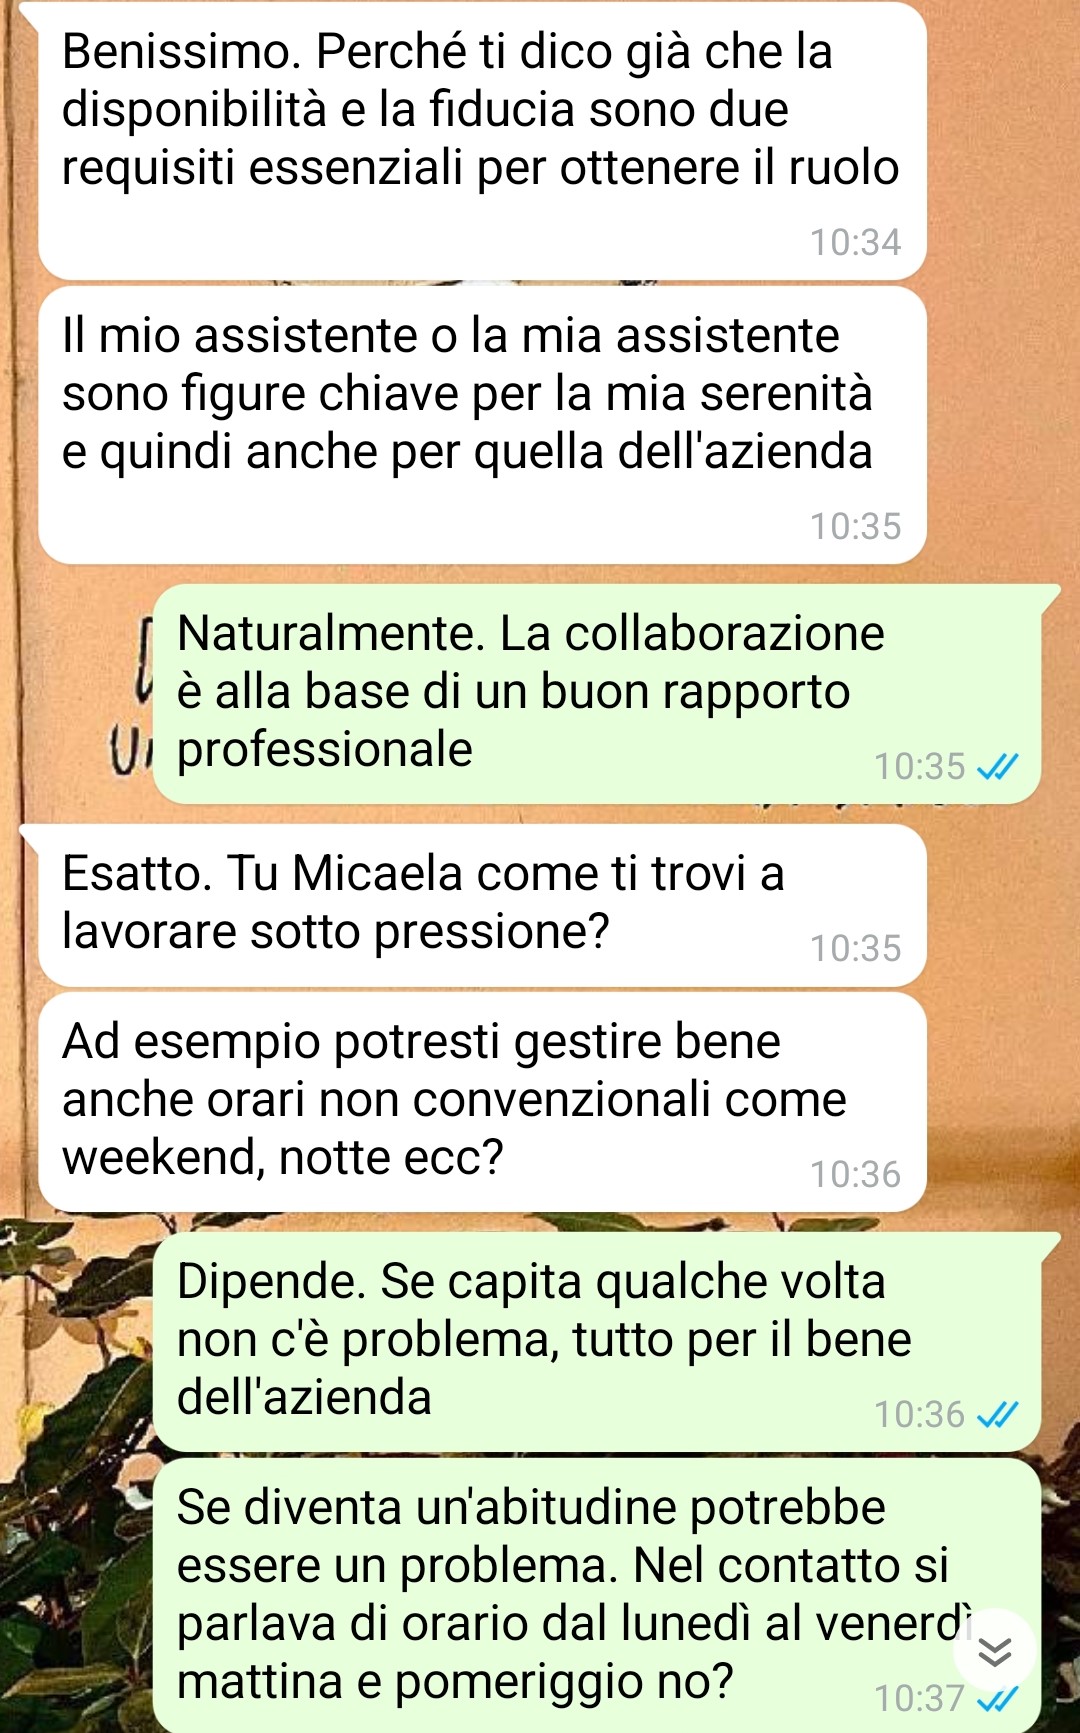Tap the reply 'Se diventa un'abitudine potrebbe'
Viewport: 1080px width, 1733px height.
coord(597,1596)
